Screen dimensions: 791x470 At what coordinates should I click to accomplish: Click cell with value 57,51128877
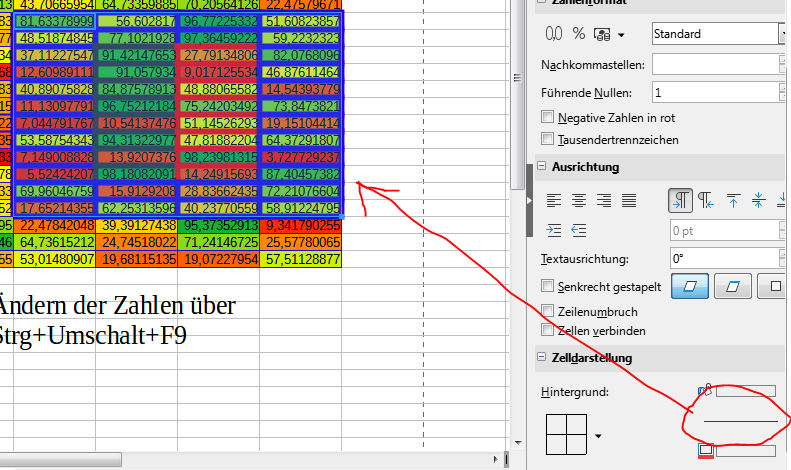[x=301, y=259]
